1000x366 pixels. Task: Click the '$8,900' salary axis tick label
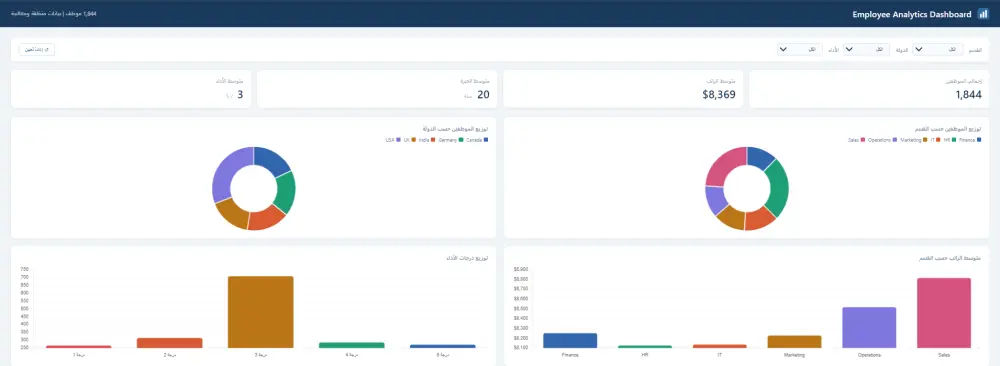[520, 269]
